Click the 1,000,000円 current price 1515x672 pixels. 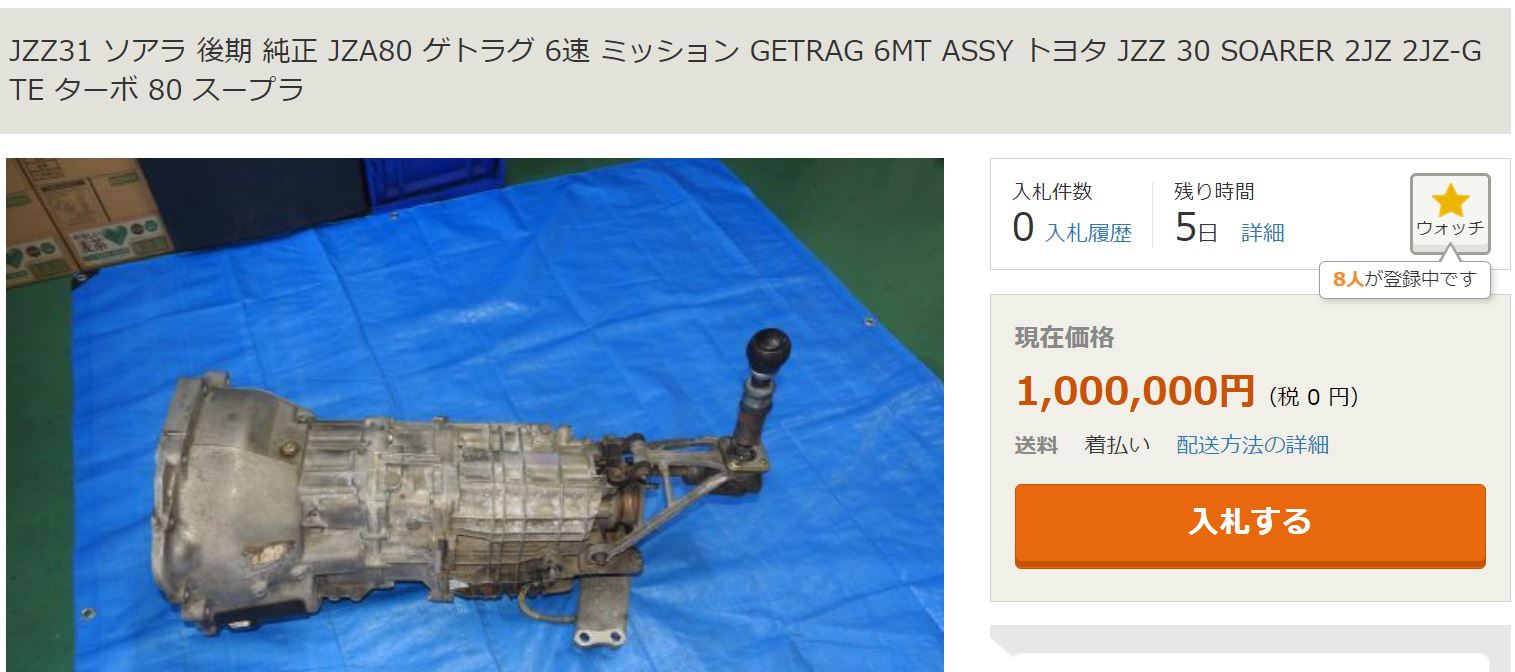coord(1135,391)
